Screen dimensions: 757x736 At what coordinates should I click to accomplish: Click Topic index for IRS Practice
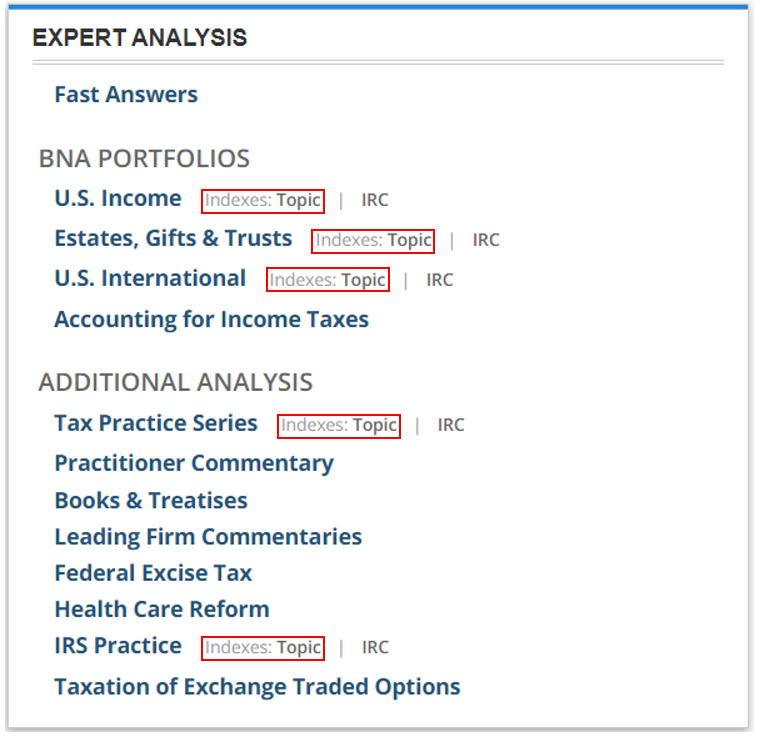coord(298,647)
